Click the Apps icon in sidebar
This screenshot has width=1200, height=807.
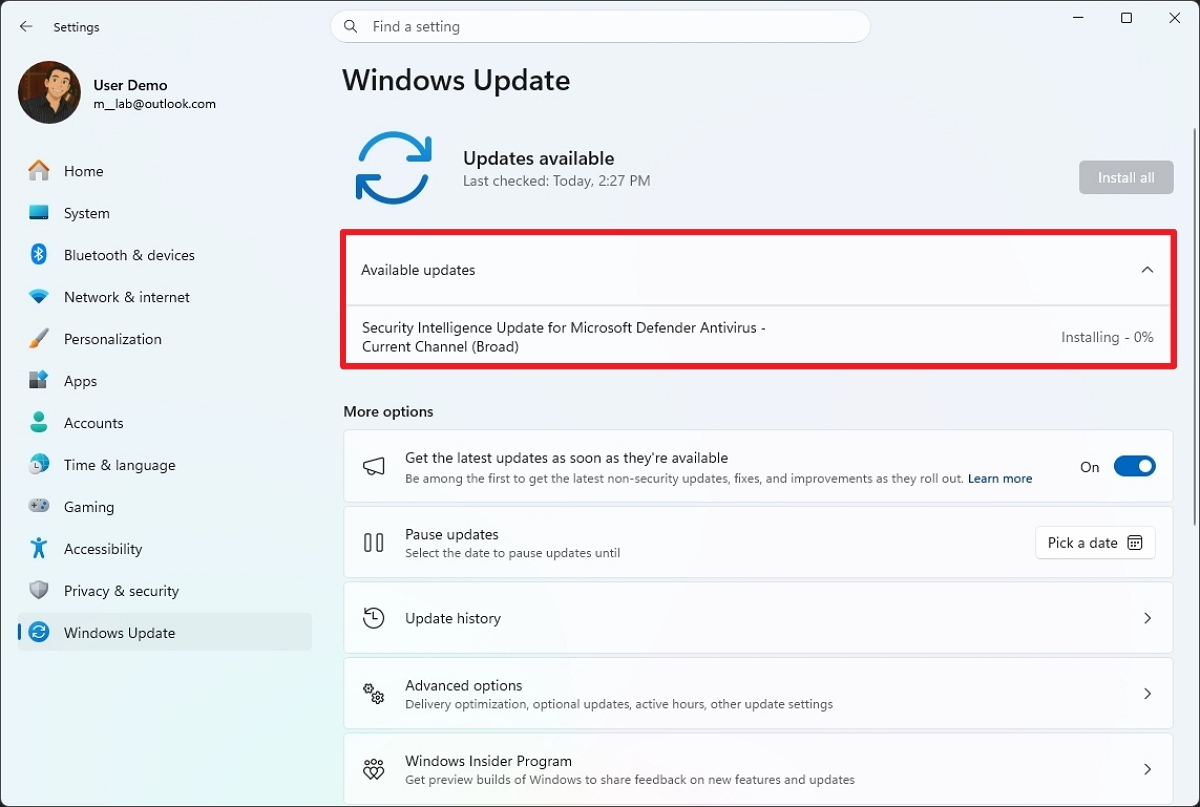point(39,381)
